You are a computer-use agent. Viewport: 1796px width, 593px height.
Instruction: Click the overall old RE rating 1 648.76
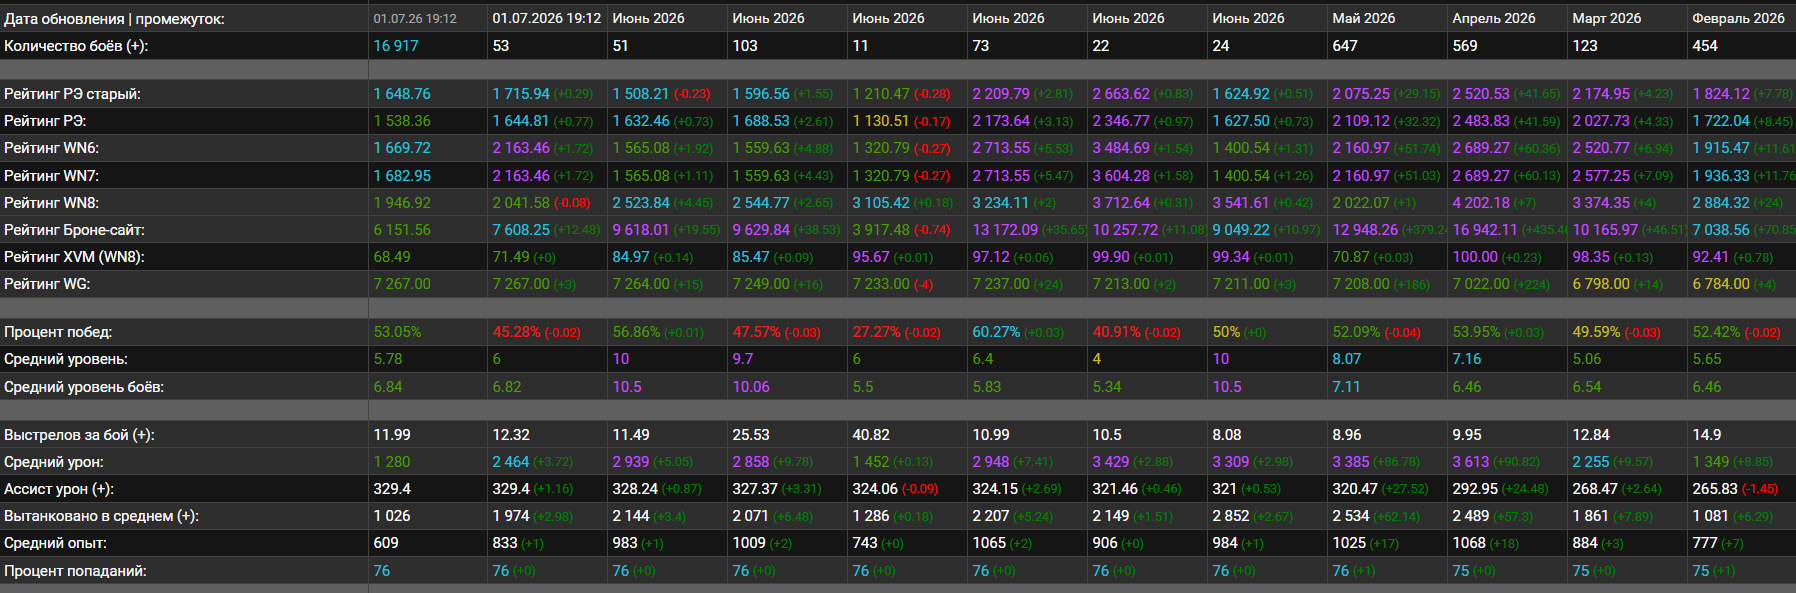point(402,93)
